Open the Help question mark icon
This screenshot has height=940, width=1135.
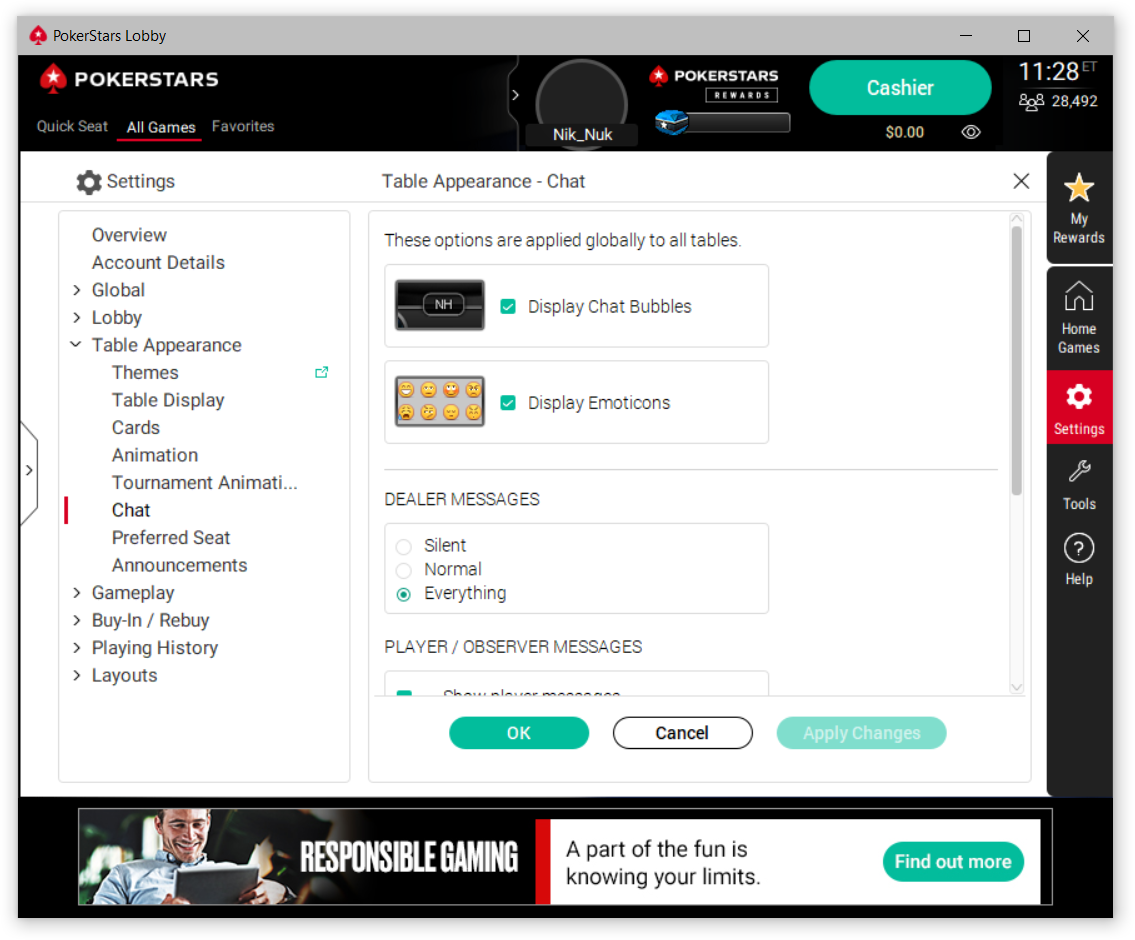point(1078,548)
